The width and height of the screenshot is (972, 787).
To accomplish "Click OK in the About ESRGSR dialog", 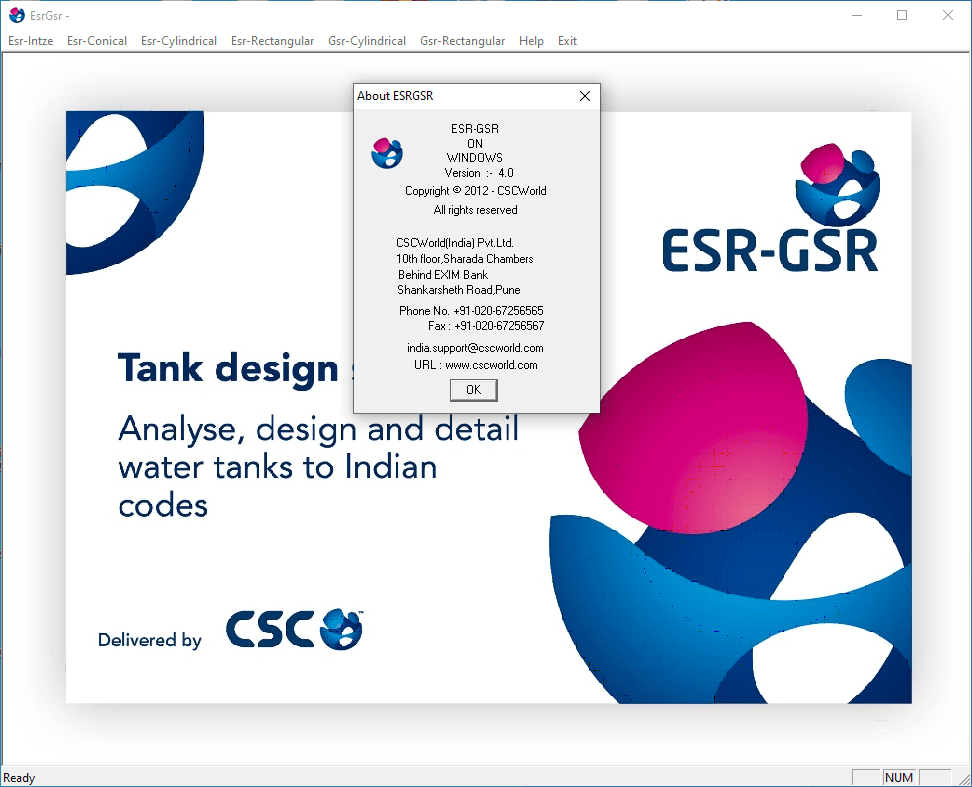I will [x=474, y=390].
